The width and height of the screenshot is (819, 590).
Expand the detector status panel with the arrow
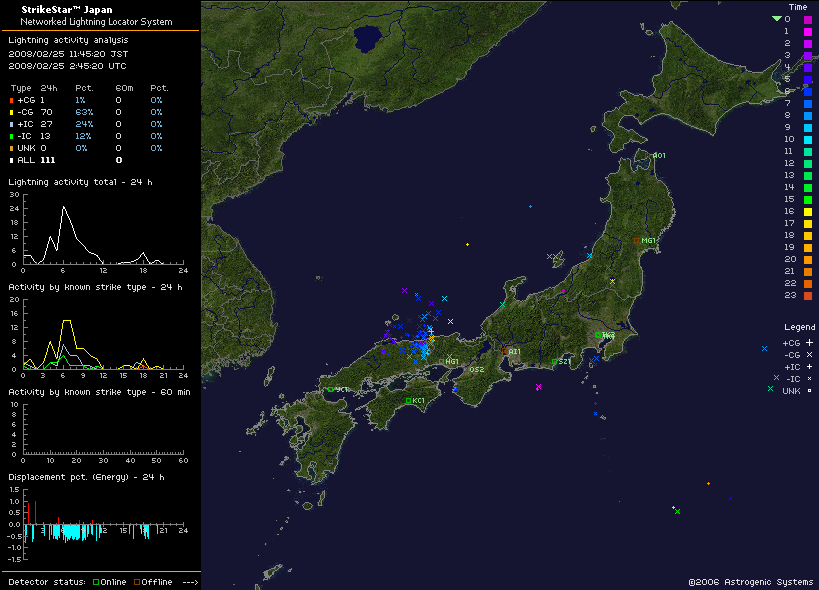188,581
